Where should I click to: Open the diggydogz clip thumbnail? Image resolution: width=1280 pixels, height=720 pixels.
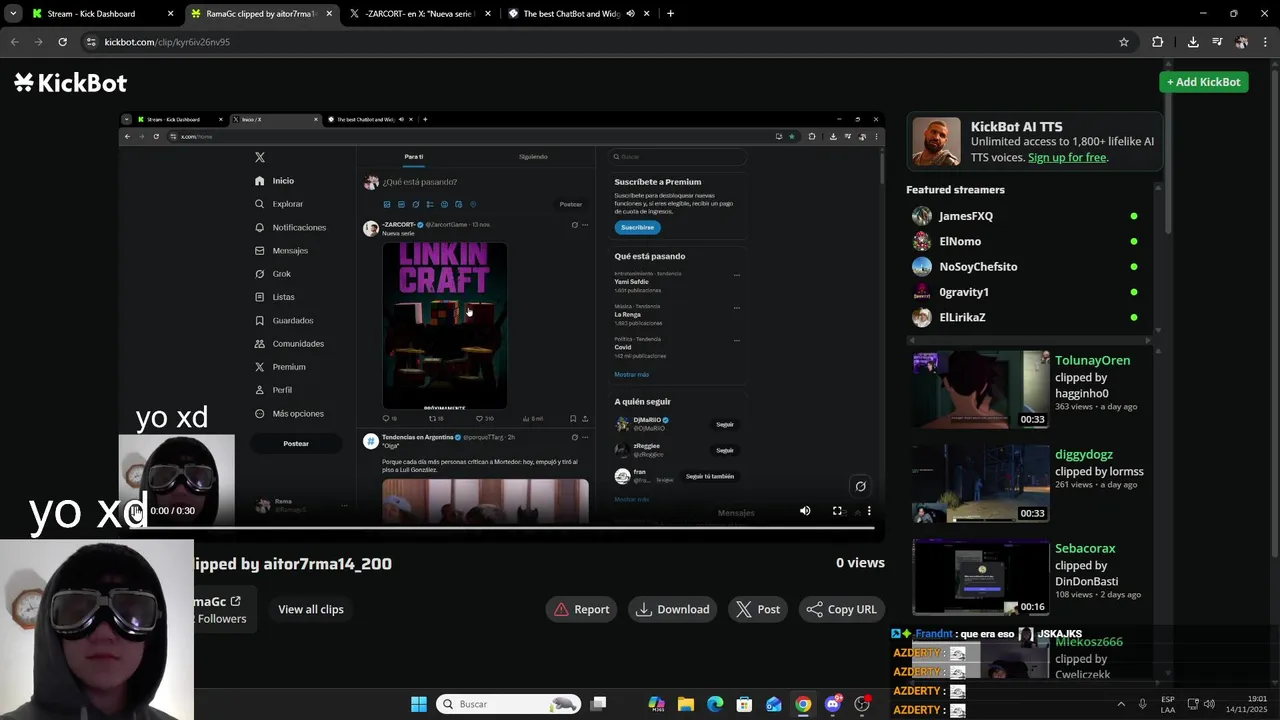tap(981, 484)
